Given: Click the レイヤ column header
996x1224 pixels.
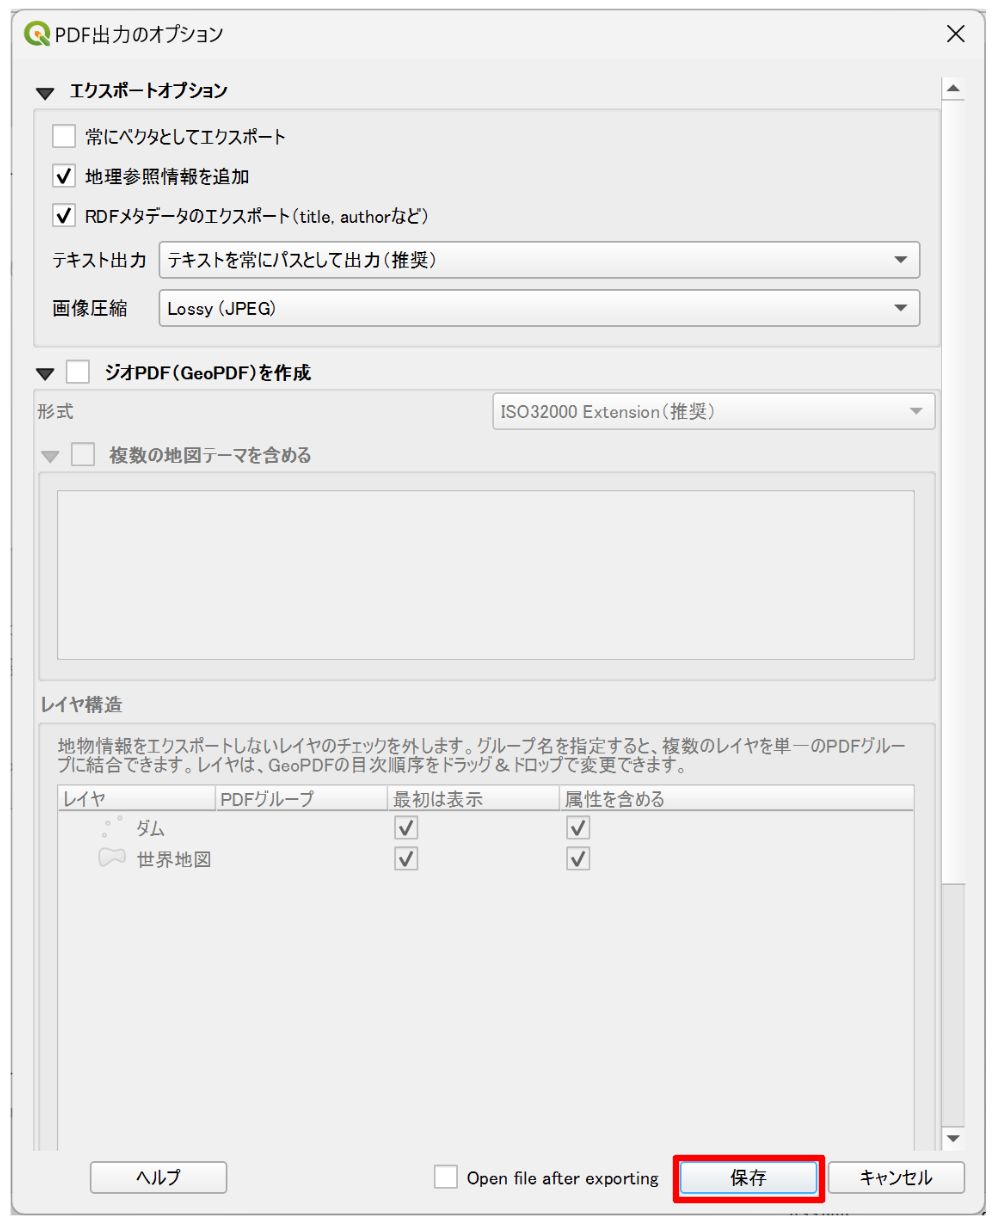Looking at the screenshot, I should tap(137, 799).
